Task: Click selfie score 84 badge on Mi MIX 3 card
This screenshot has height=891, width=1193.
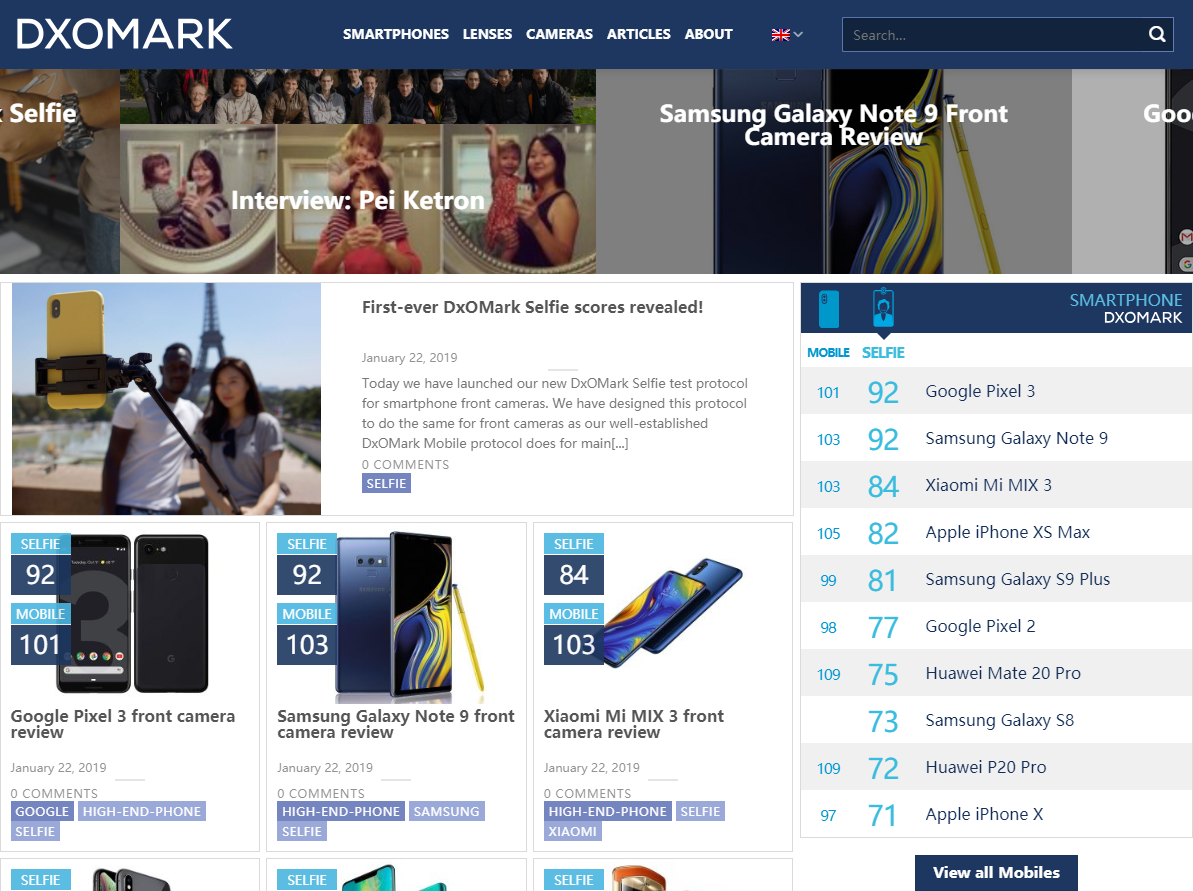Action: (x=574, y=574)
